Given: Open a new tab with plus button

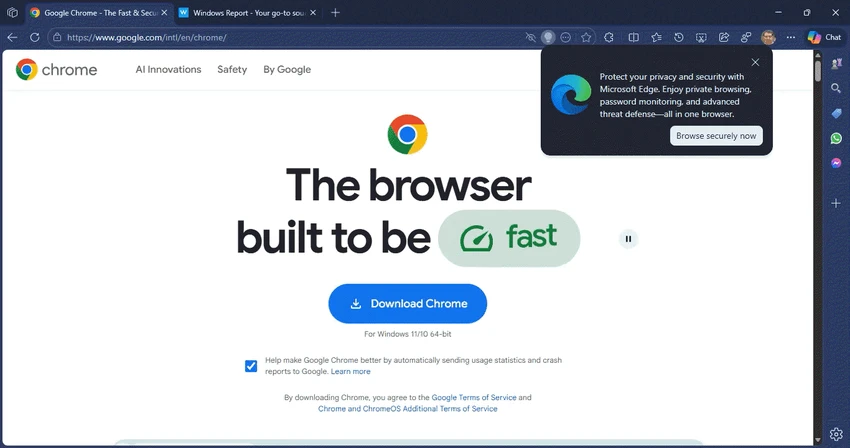Looking at the screenshot, I should pyautogui.click(x=336, y=12).
